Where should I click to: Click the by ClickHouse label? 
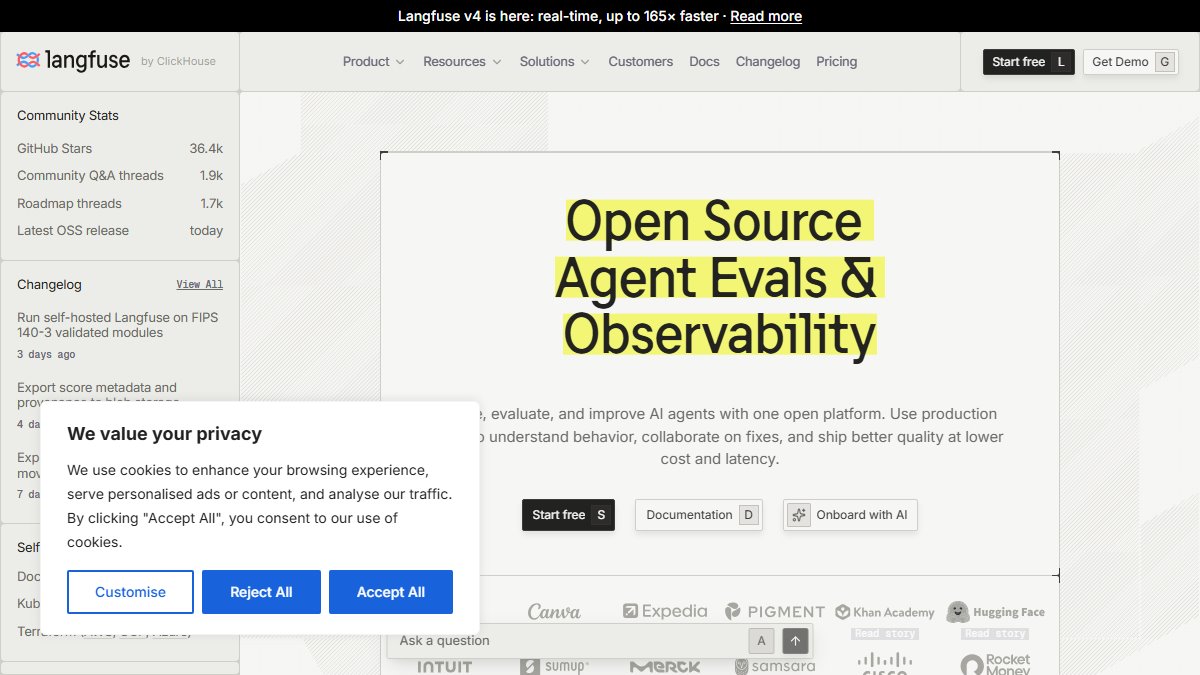pos(178,62)
